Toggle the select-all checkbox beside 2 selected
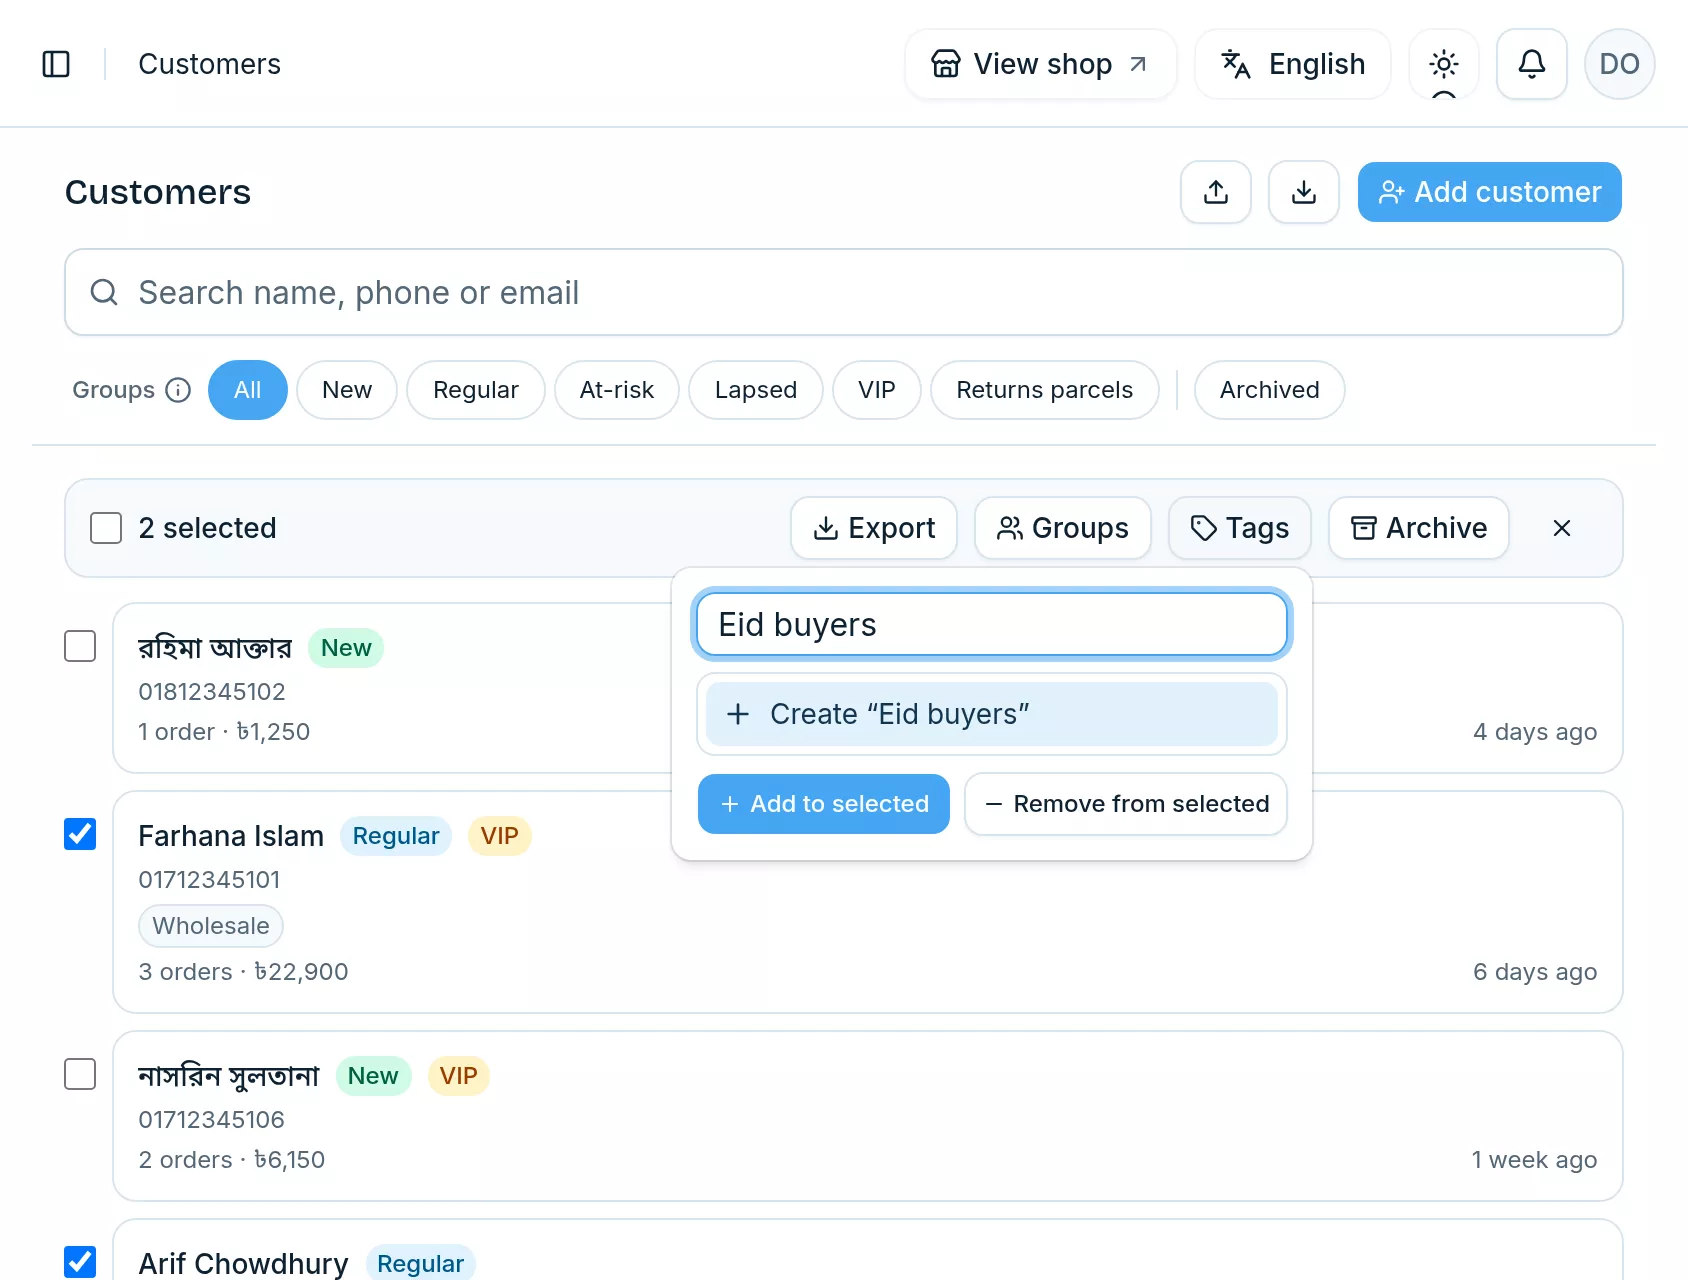The image size is (1688, 1280). tap(106, 528)
